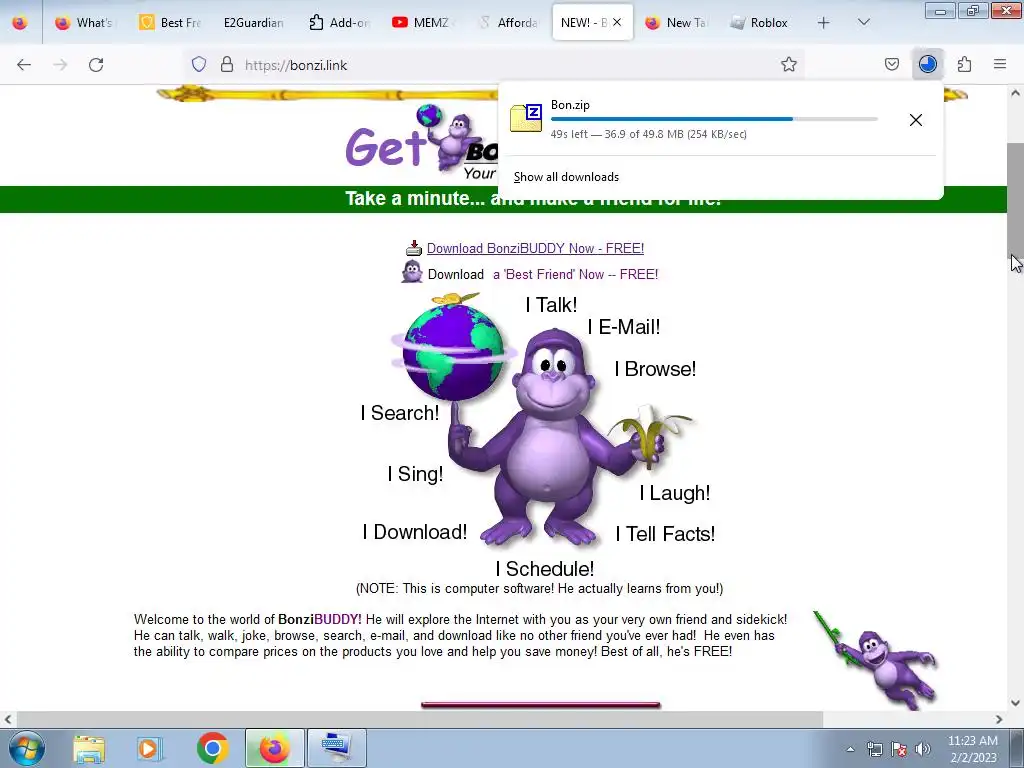The width and height of the screenshot is (1024, 768).
Task: Open Windows Explorer from taskbar
Action: (89, 748)
